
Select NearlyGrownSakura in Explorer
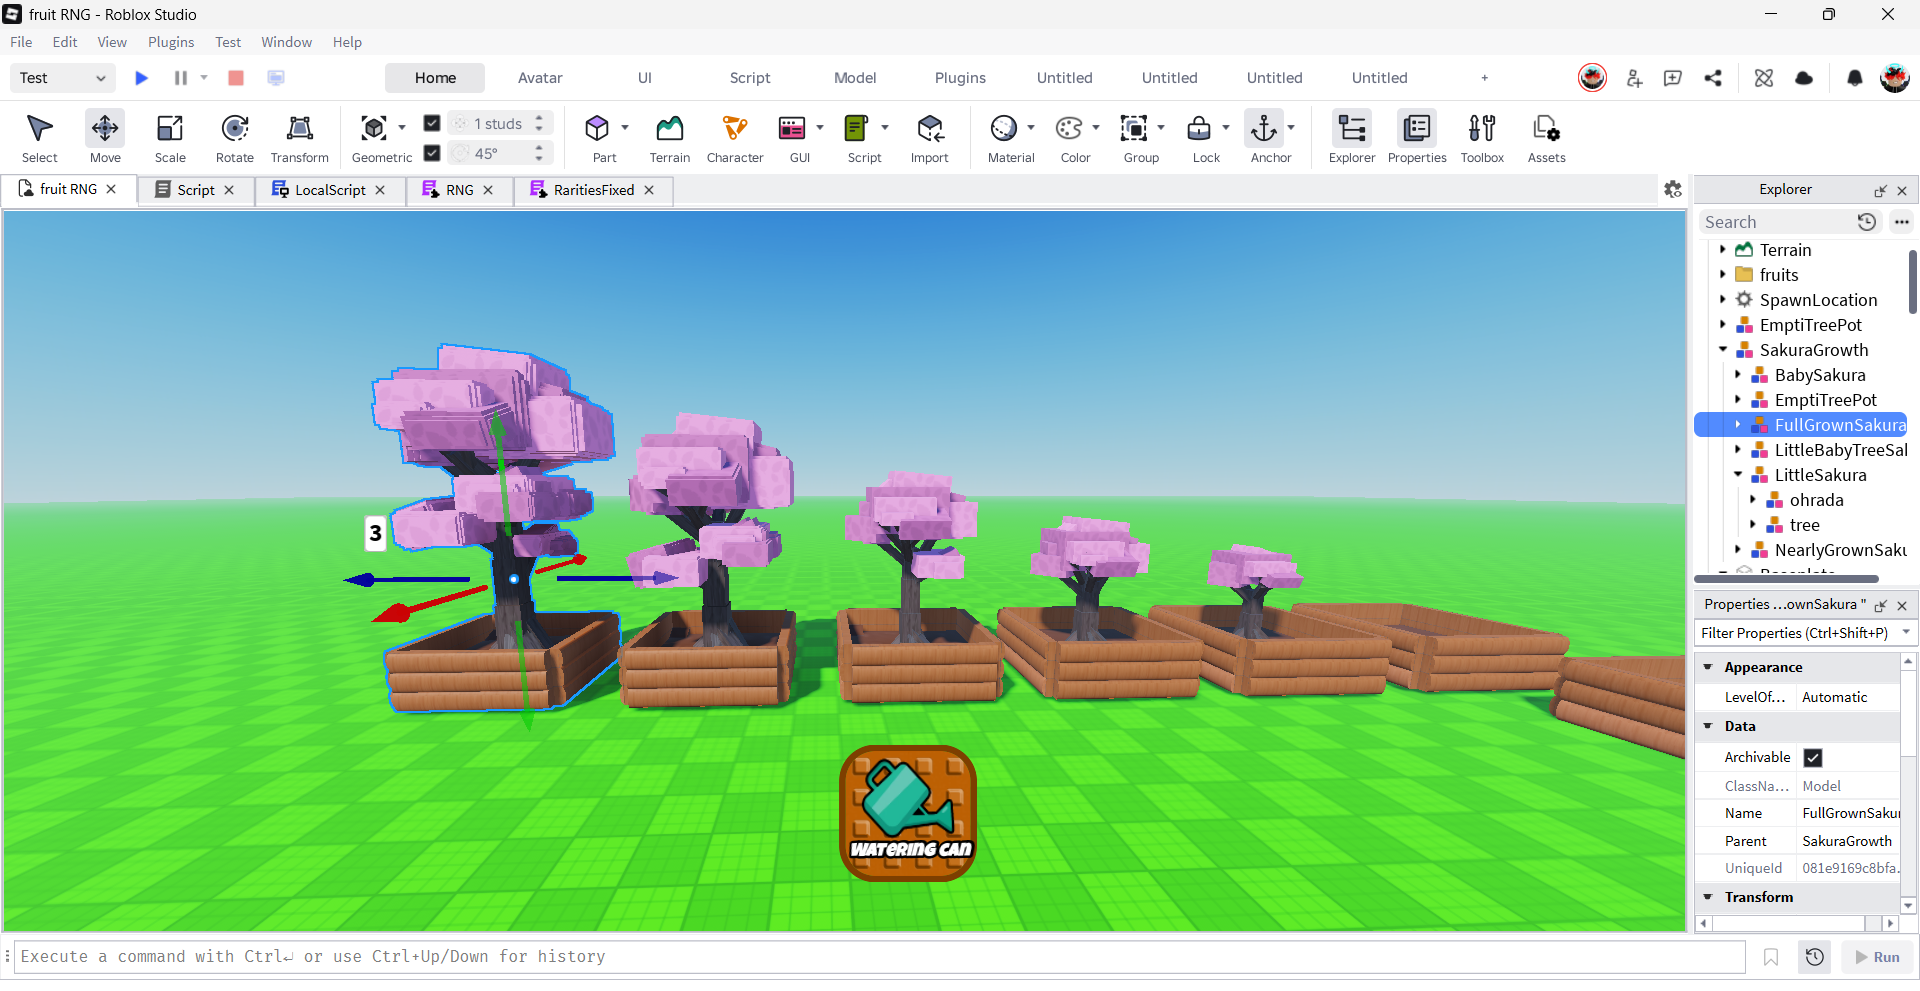click(1840, 550)
